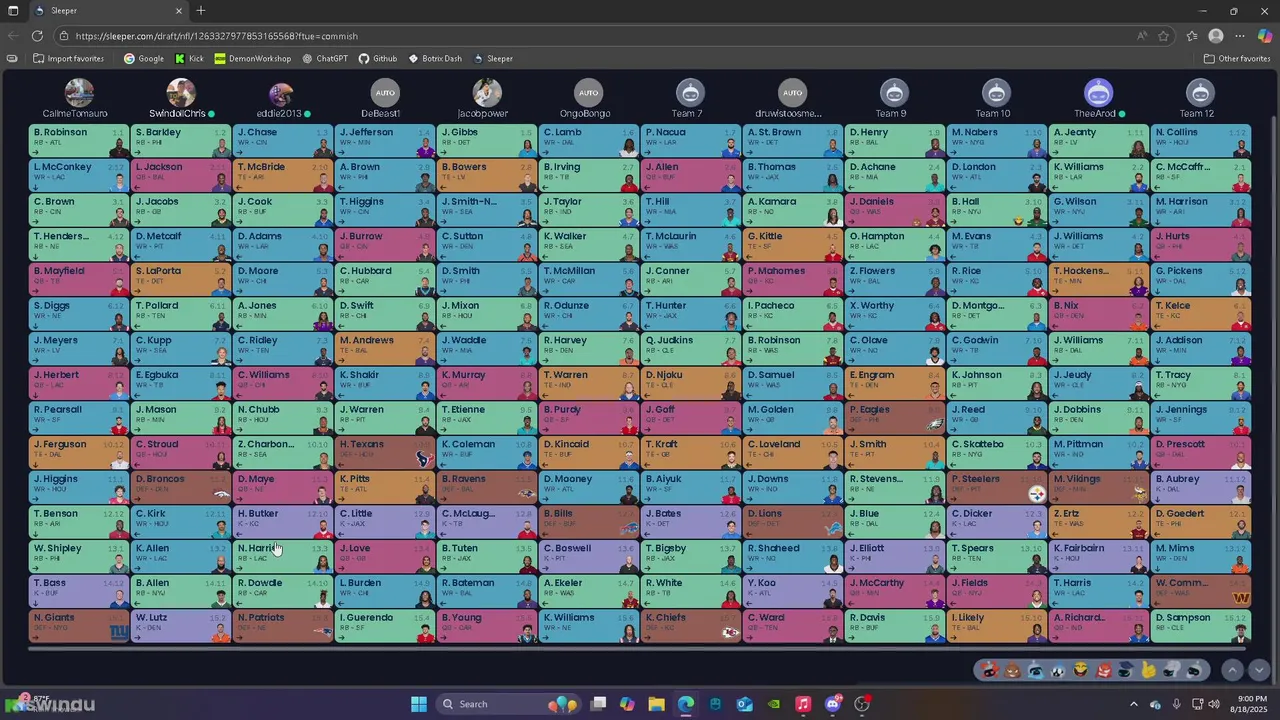Open the J. Chase pick card
The image size is (1280, 720).
(x=282, y=140)
